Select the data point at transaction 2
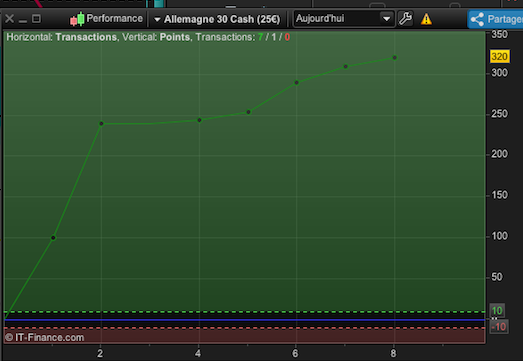523x361 pixels. coord(101,124)
